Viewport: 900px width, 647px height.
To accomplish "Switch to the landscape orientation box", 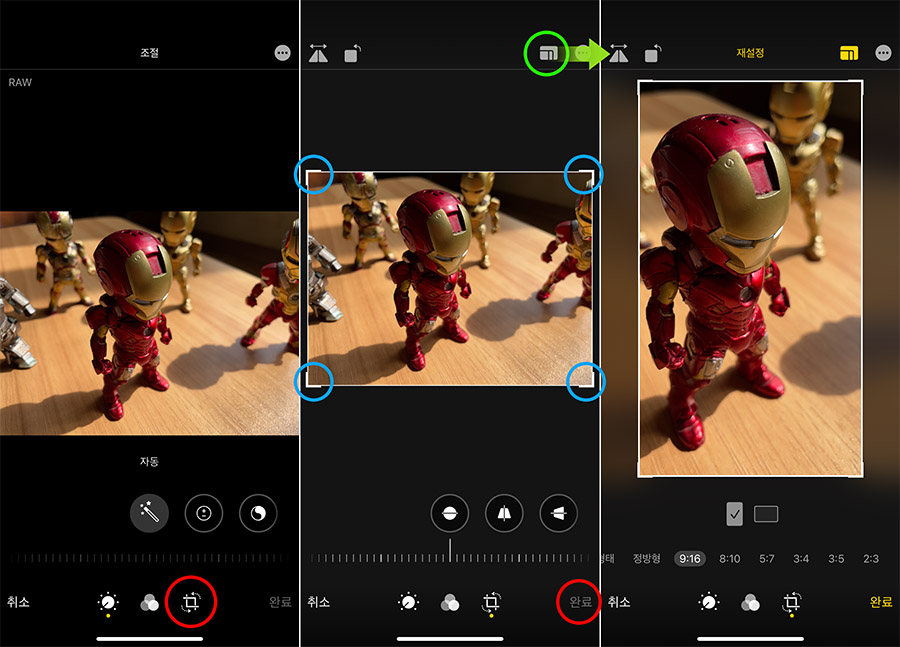I will [x=766, y=514].
